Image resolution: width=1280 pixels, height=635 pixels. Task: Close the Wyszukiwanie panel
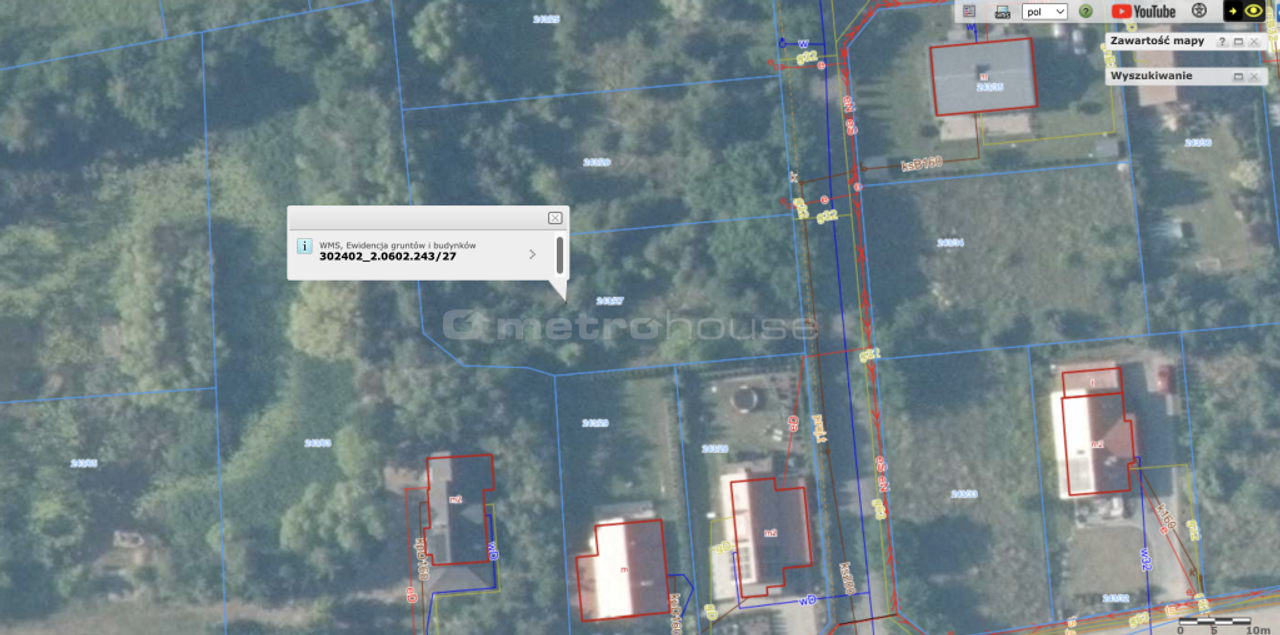(1254, 77)
